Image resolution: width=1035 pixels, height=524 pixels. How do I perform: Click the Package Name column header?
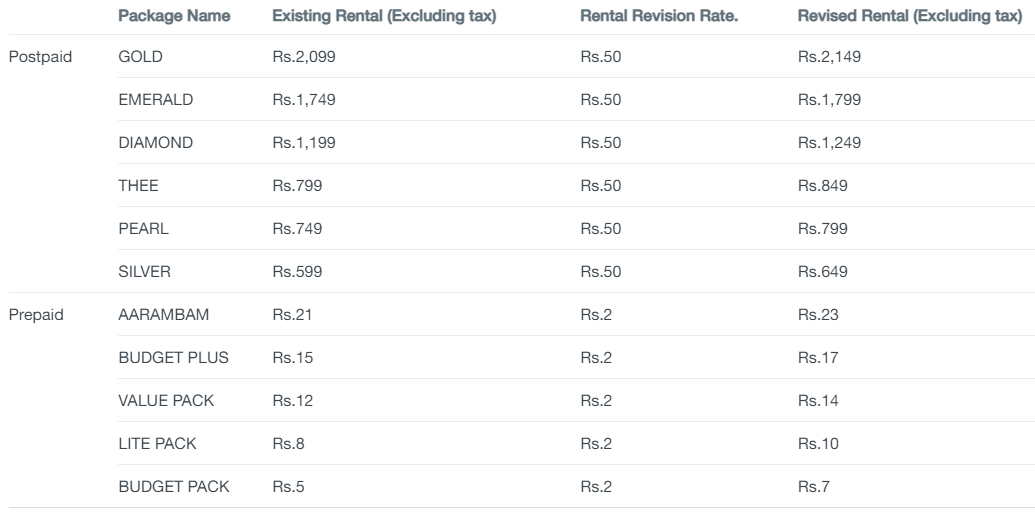pos(174,16)
